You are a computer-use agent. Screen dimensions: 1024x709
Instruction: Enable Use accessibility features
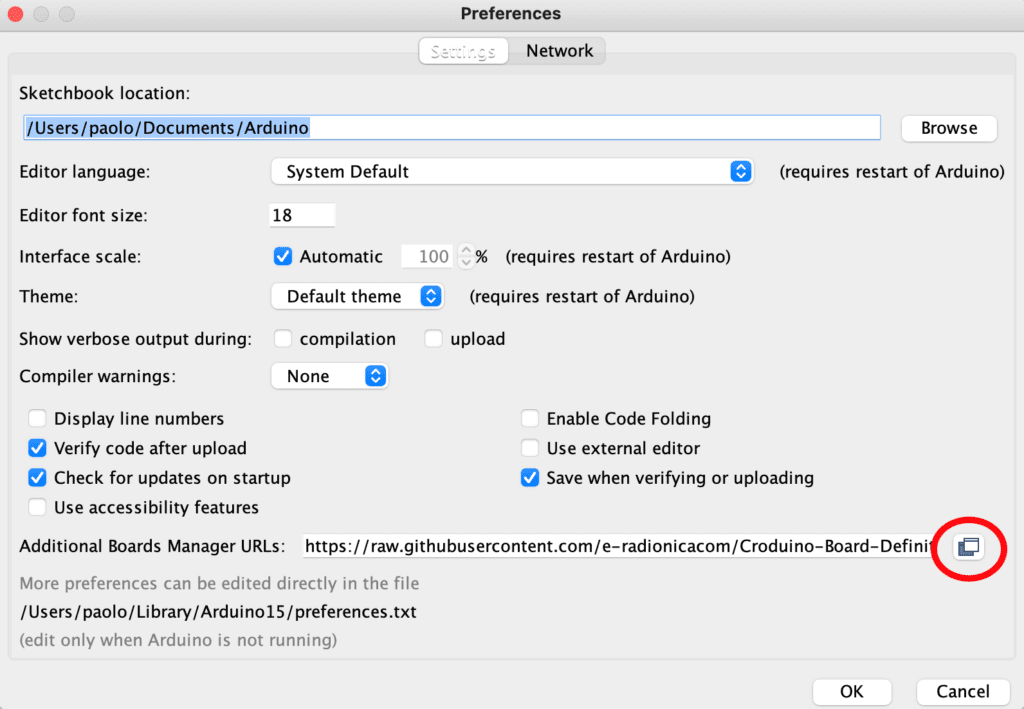pyautogui.click(x=37, y=507)
